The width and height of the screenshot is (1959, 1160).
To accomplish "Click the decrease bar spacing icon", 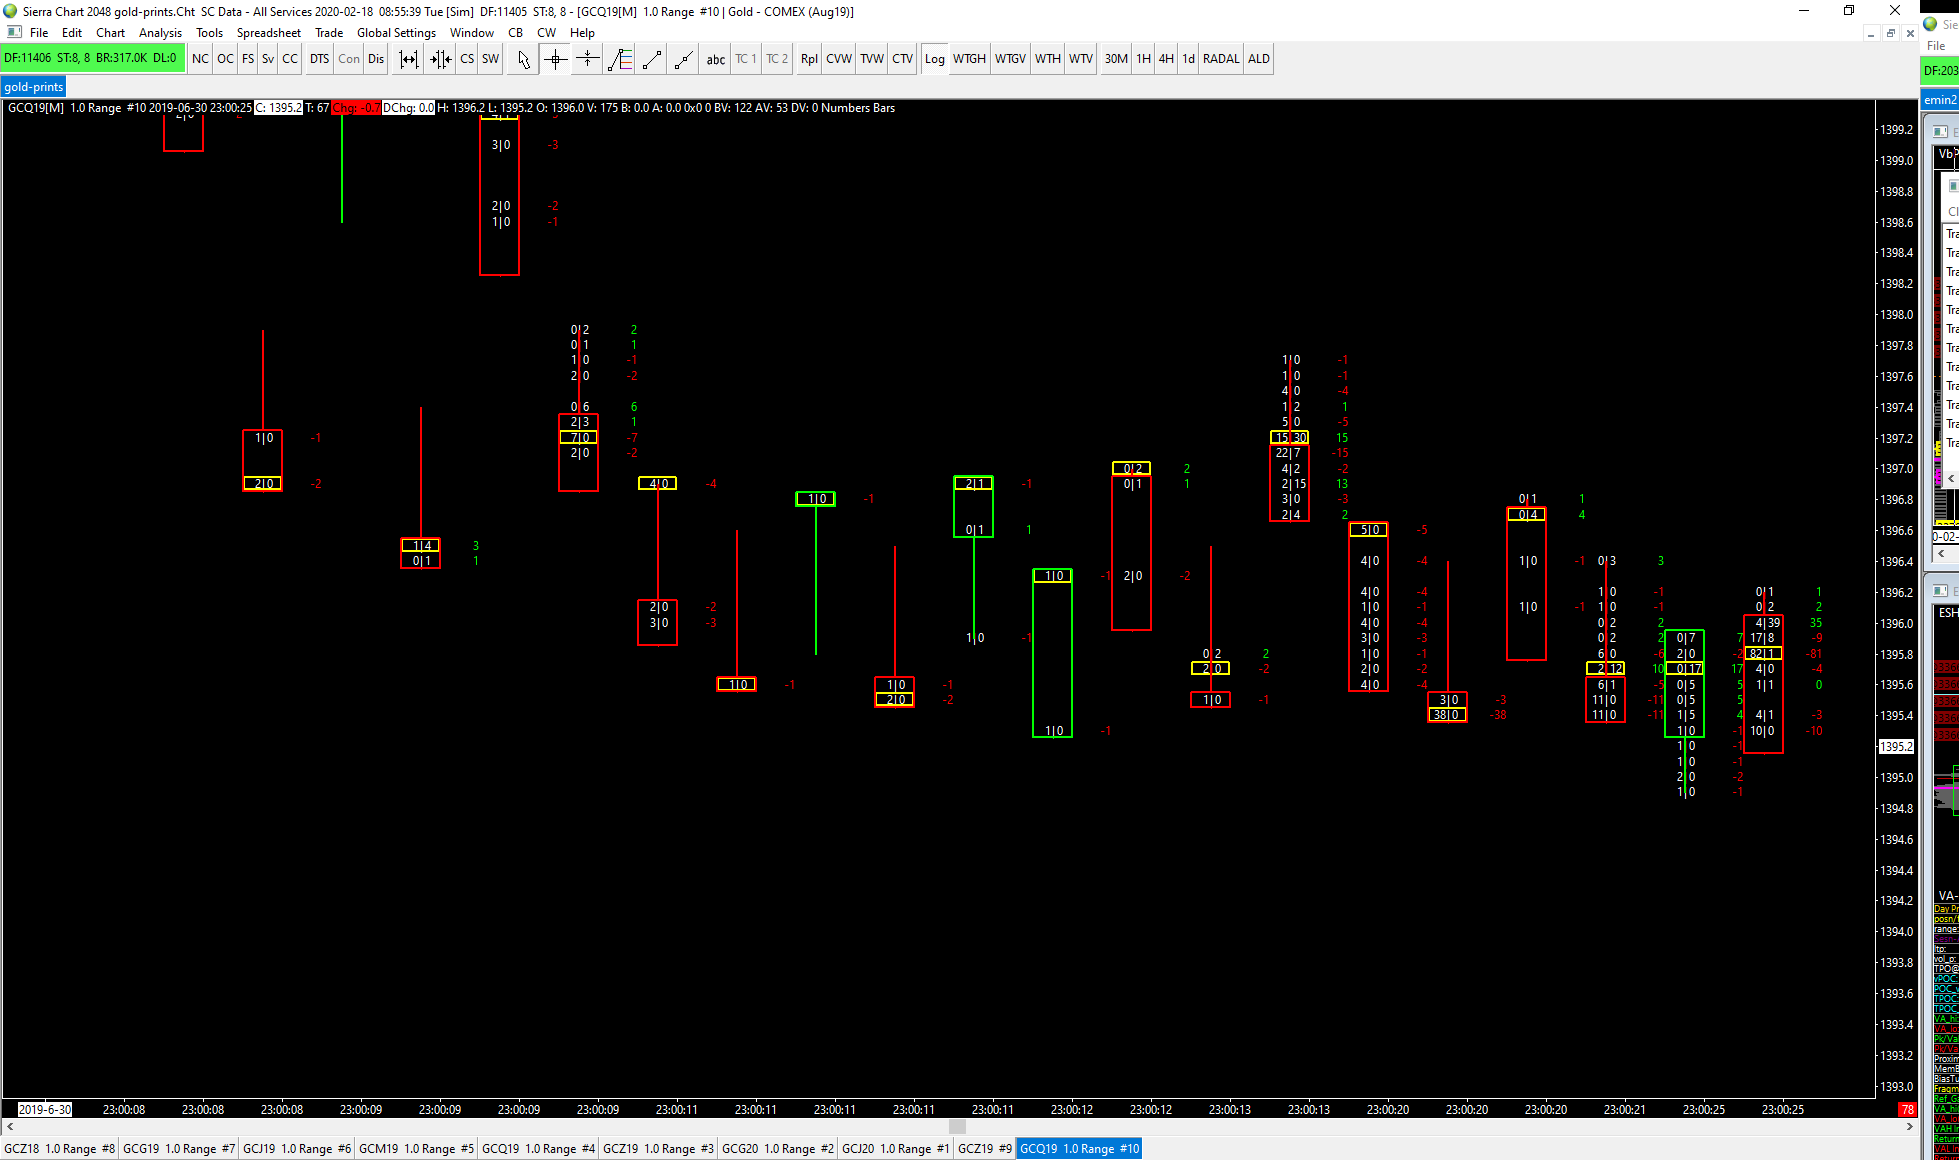I will [x=440, y=59].
